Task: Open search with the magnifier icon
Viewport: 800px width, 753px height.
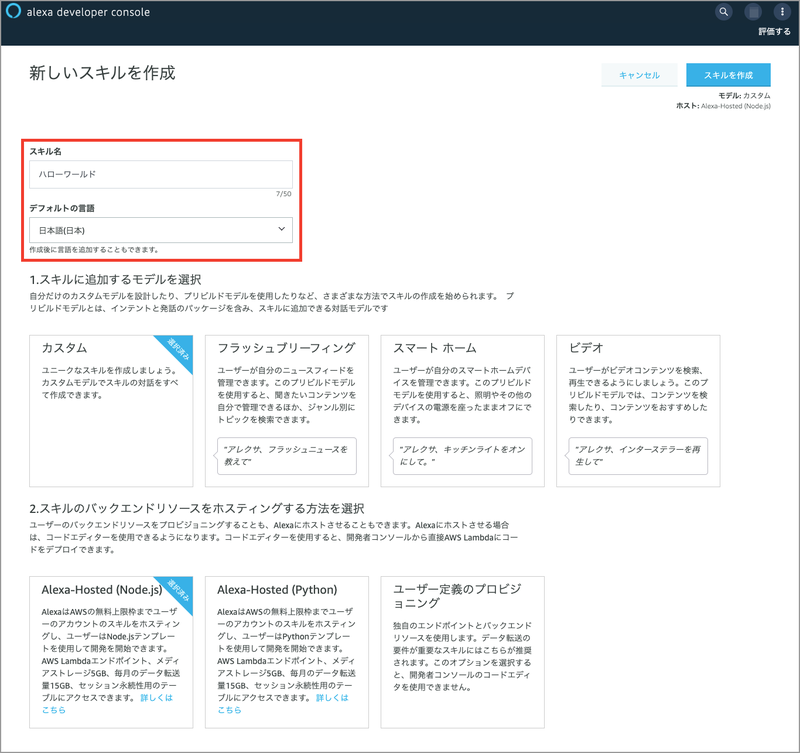Action: point(723,11)
